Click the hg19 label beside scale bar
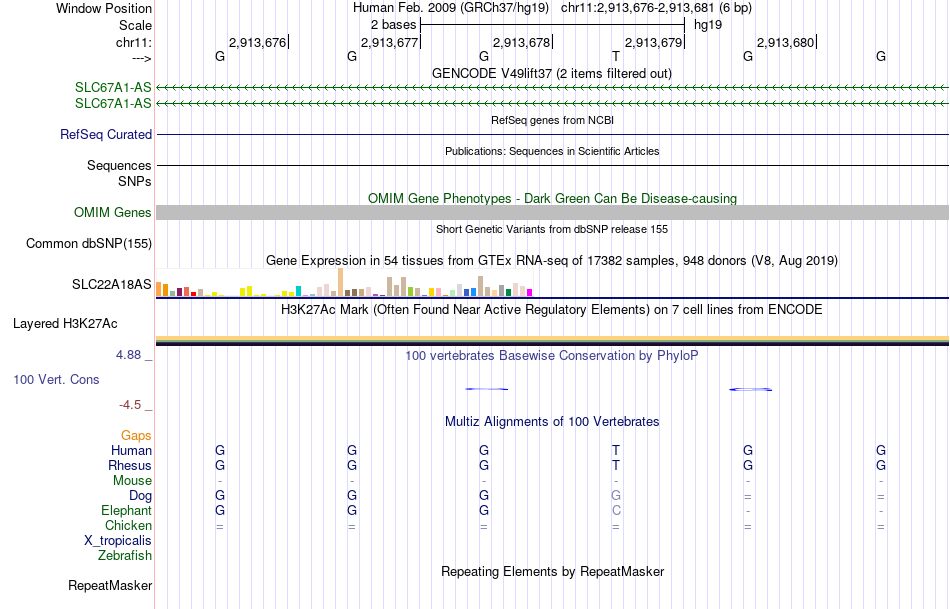This screenshot has height=609, width=950. [708, 25]
